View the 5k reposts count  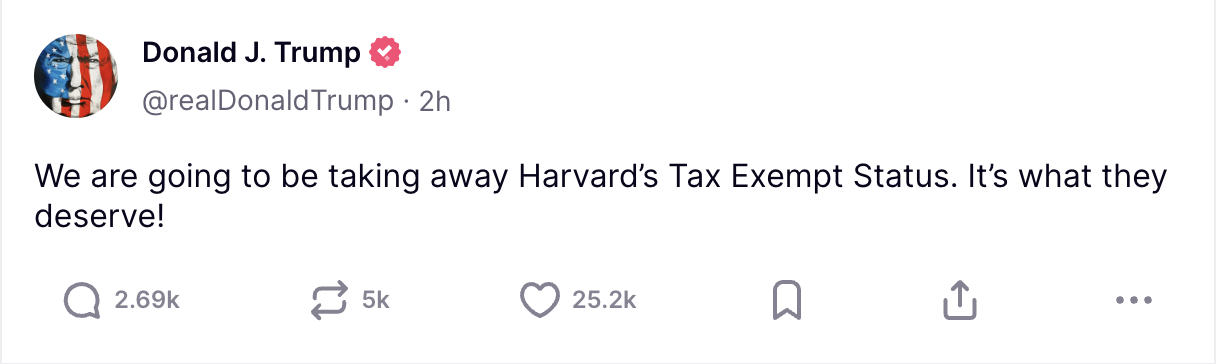375,299
